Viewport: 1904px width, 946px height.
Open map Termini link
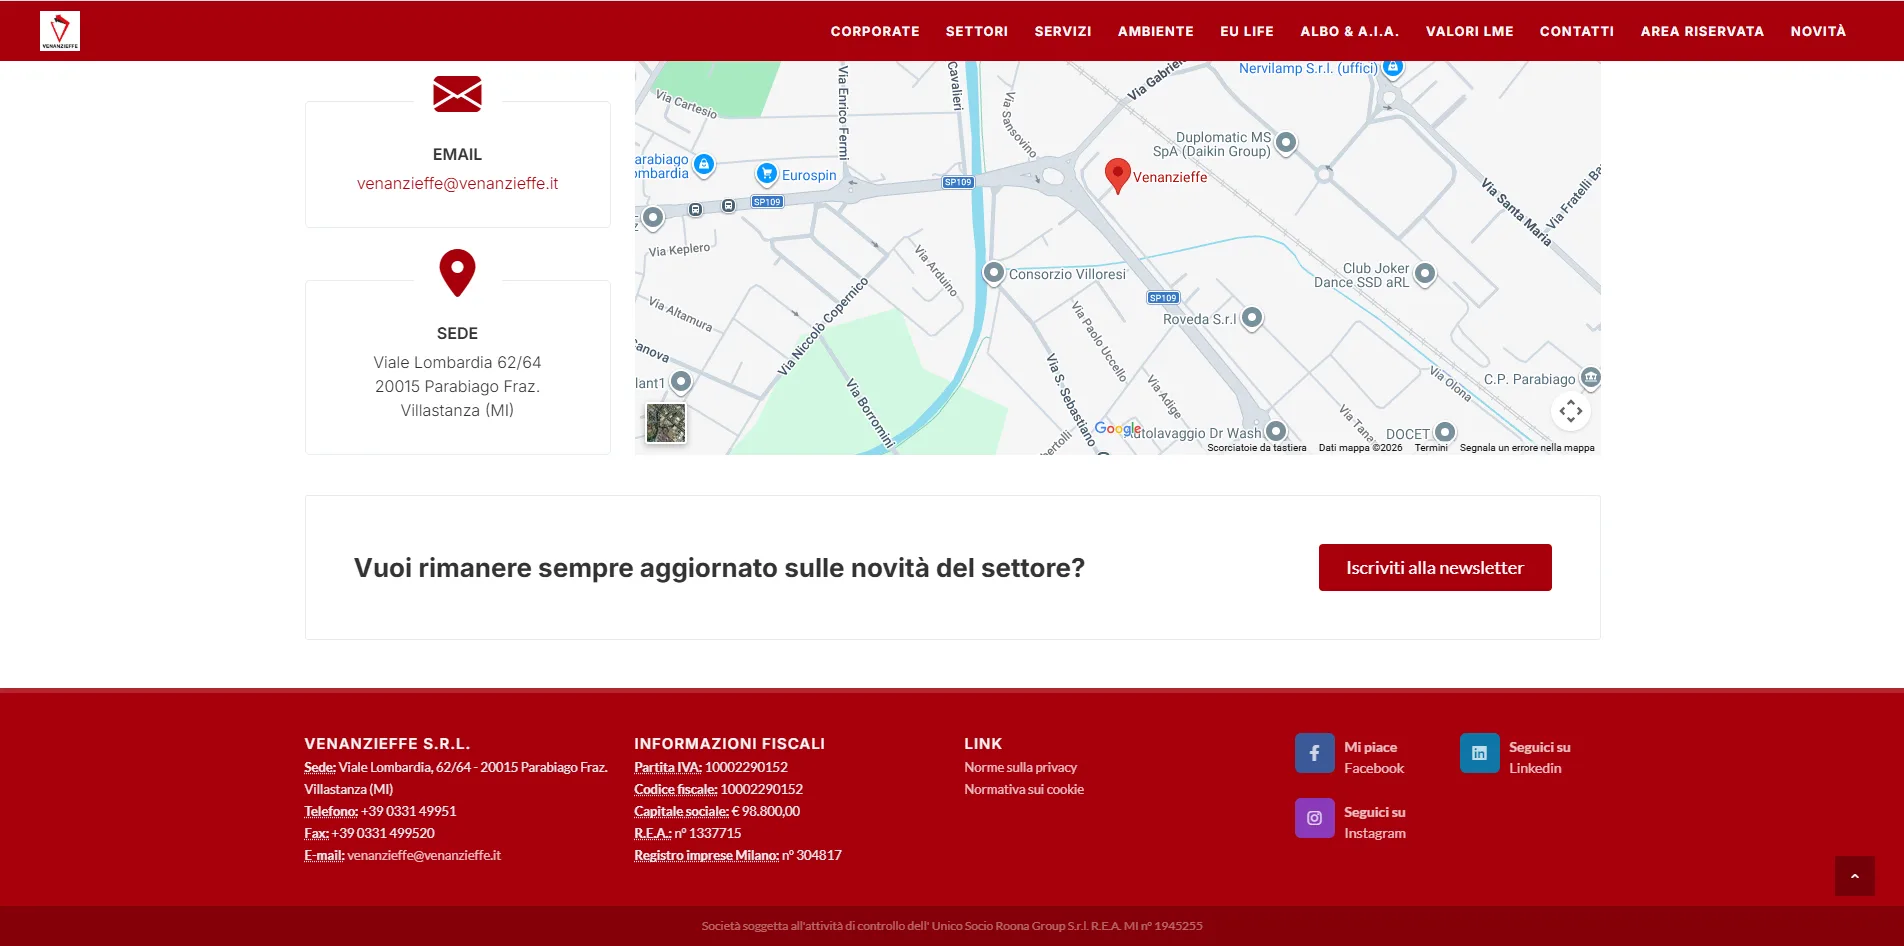coord(1431,448)
